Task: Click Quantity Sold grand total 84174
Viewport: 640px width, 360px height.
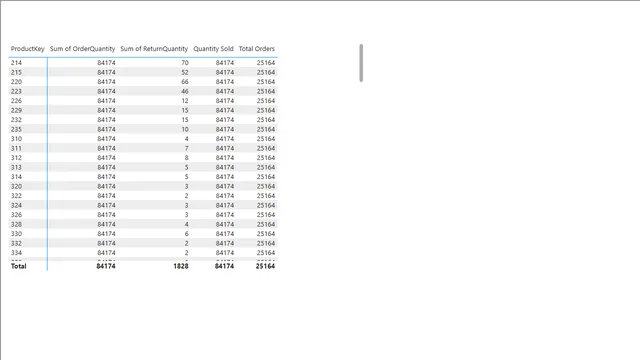Action: coord(224,266)
